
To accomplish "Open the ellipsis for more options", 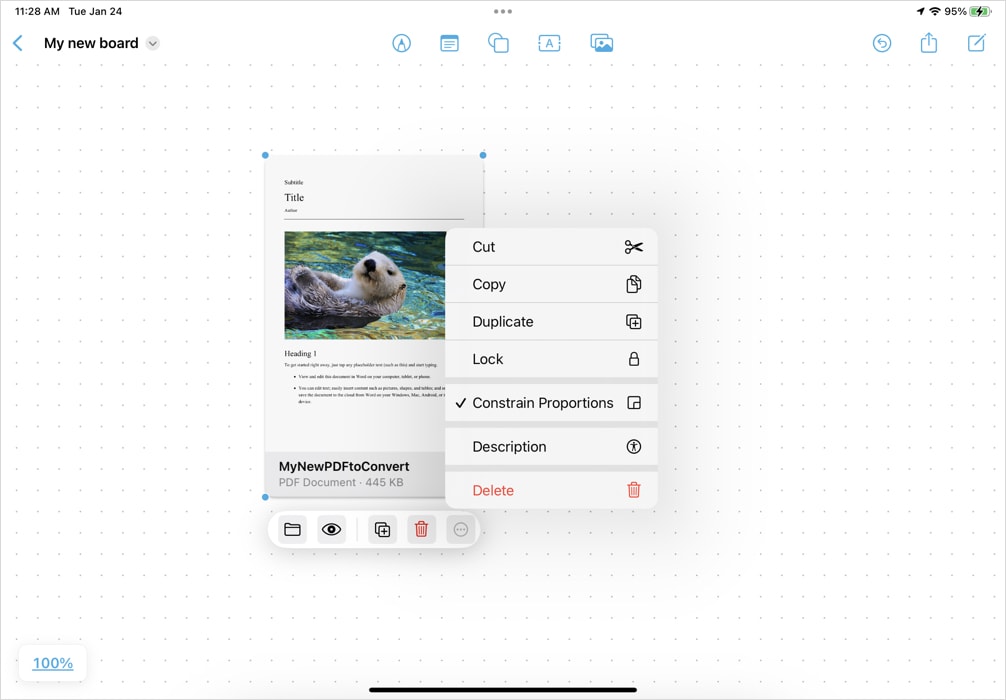I will click(460, 529).
